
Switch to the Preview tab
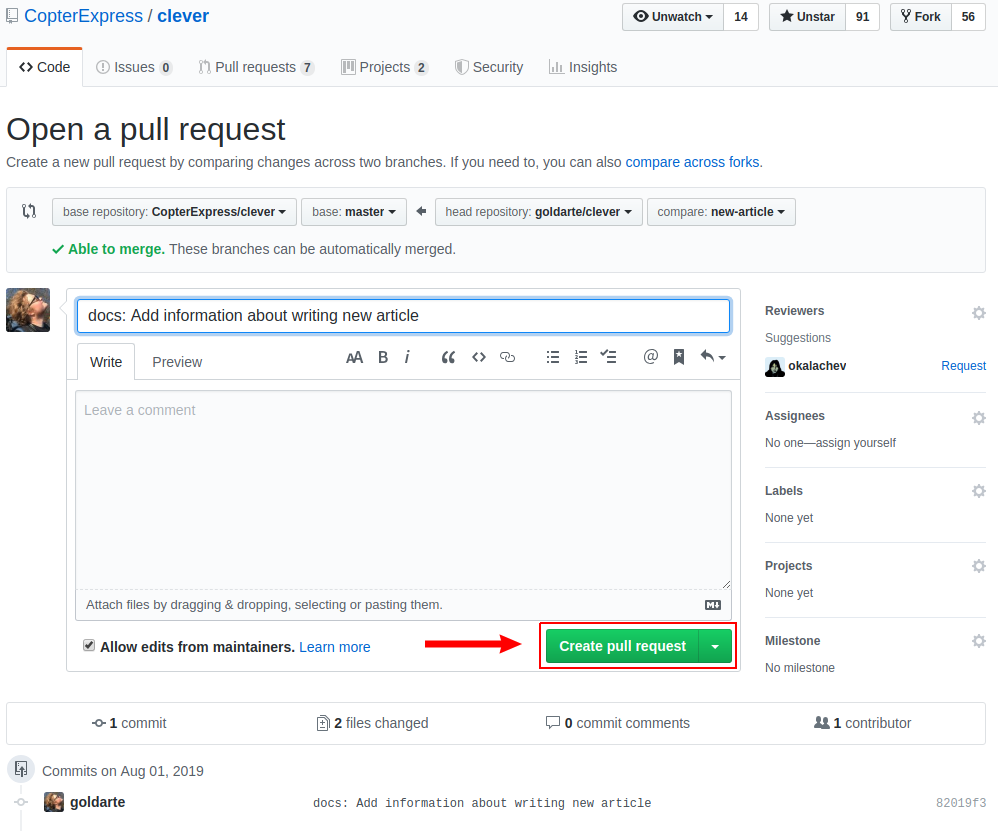pos(177,361)
